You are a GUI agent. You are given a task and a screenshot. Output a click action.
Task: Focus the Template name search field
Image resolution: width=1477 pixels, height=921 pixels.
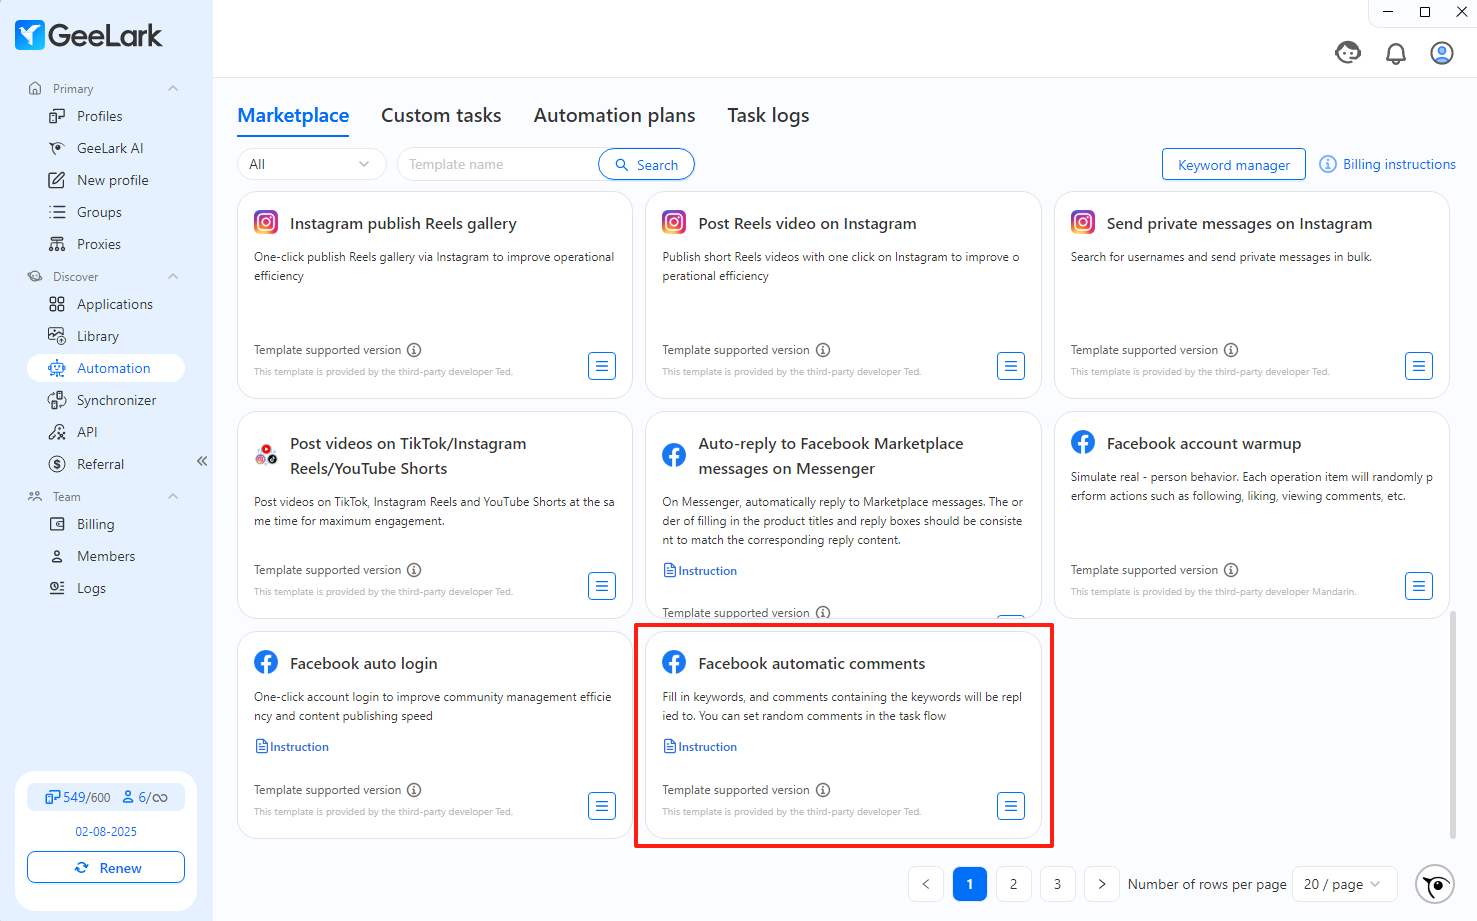pos(498,164)
